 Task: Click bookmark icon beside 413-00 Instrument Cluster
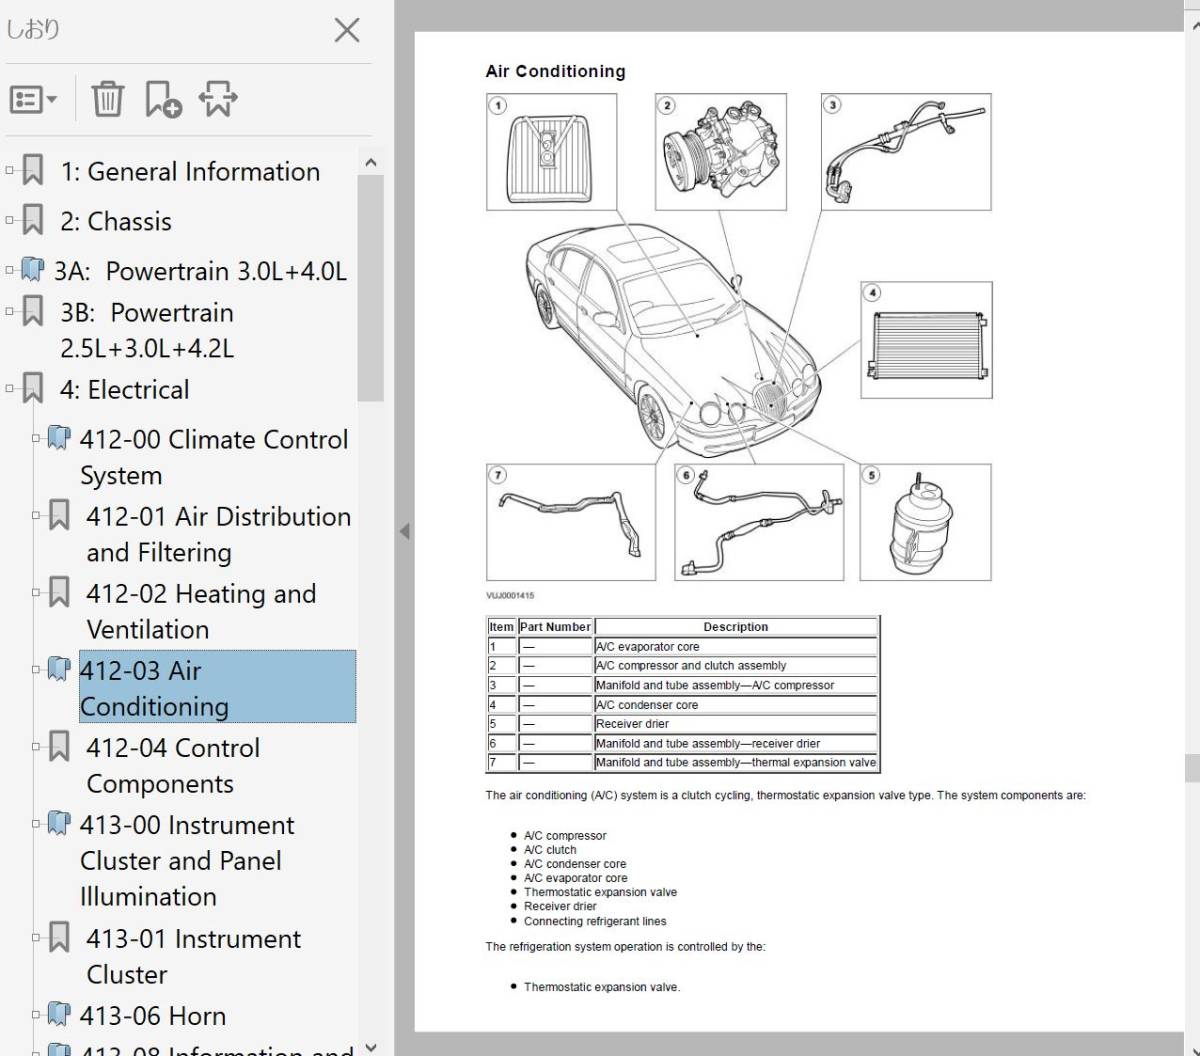pos(59,824)
